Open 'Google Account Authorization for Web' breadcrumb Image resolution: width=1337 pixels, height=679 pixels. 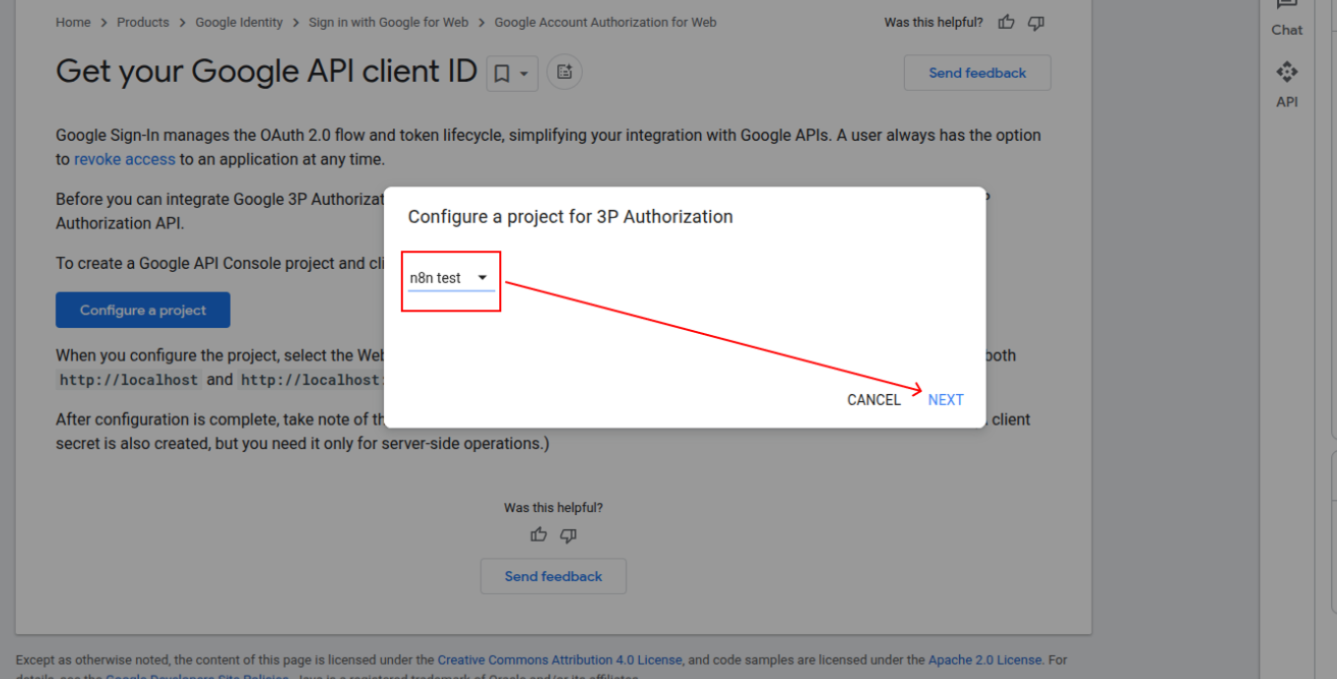(x=605, y=22)
